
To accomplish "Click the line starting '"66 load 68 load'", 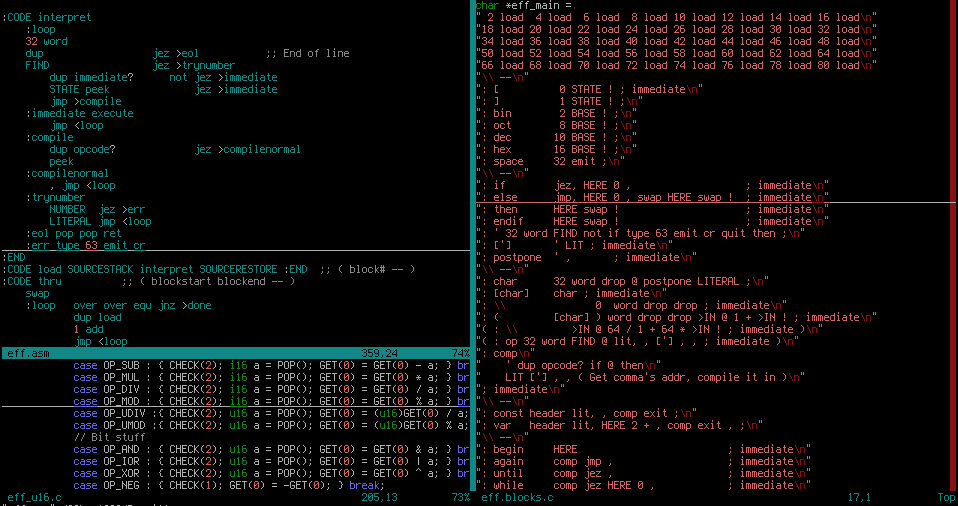I will [x=676, y=65].
